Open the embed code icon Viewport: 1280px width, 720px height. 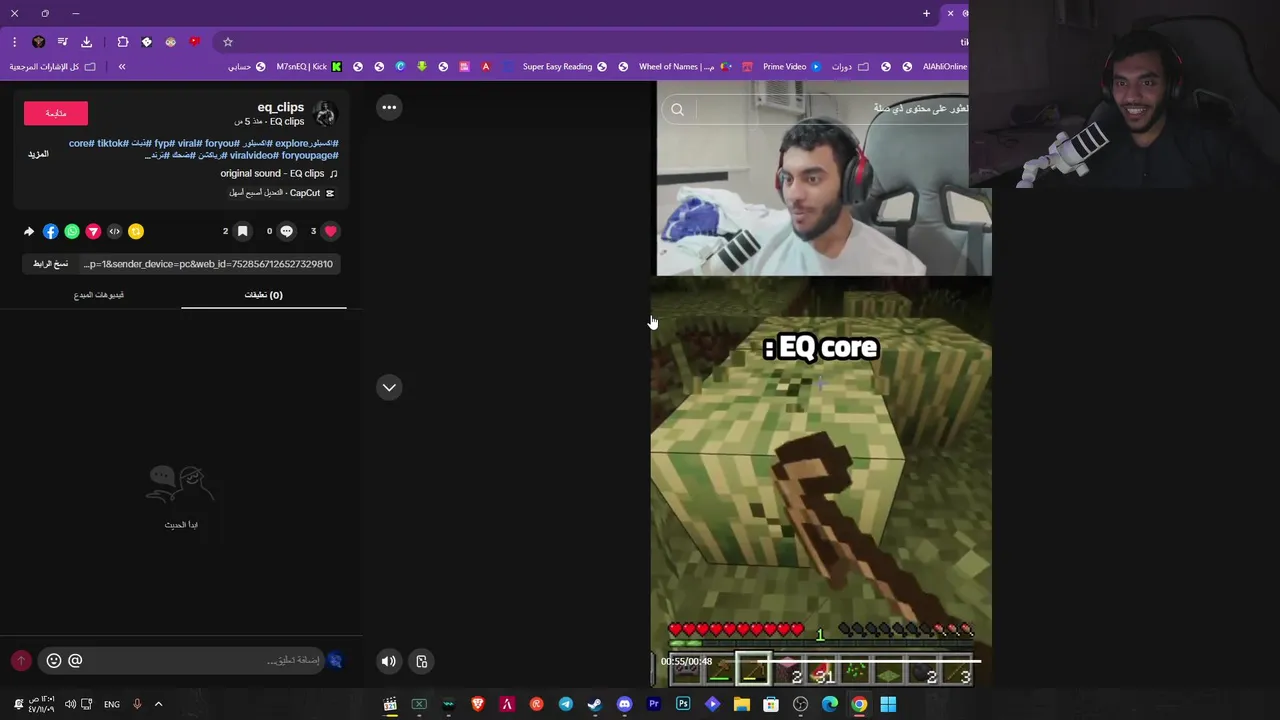click(114, 231)
